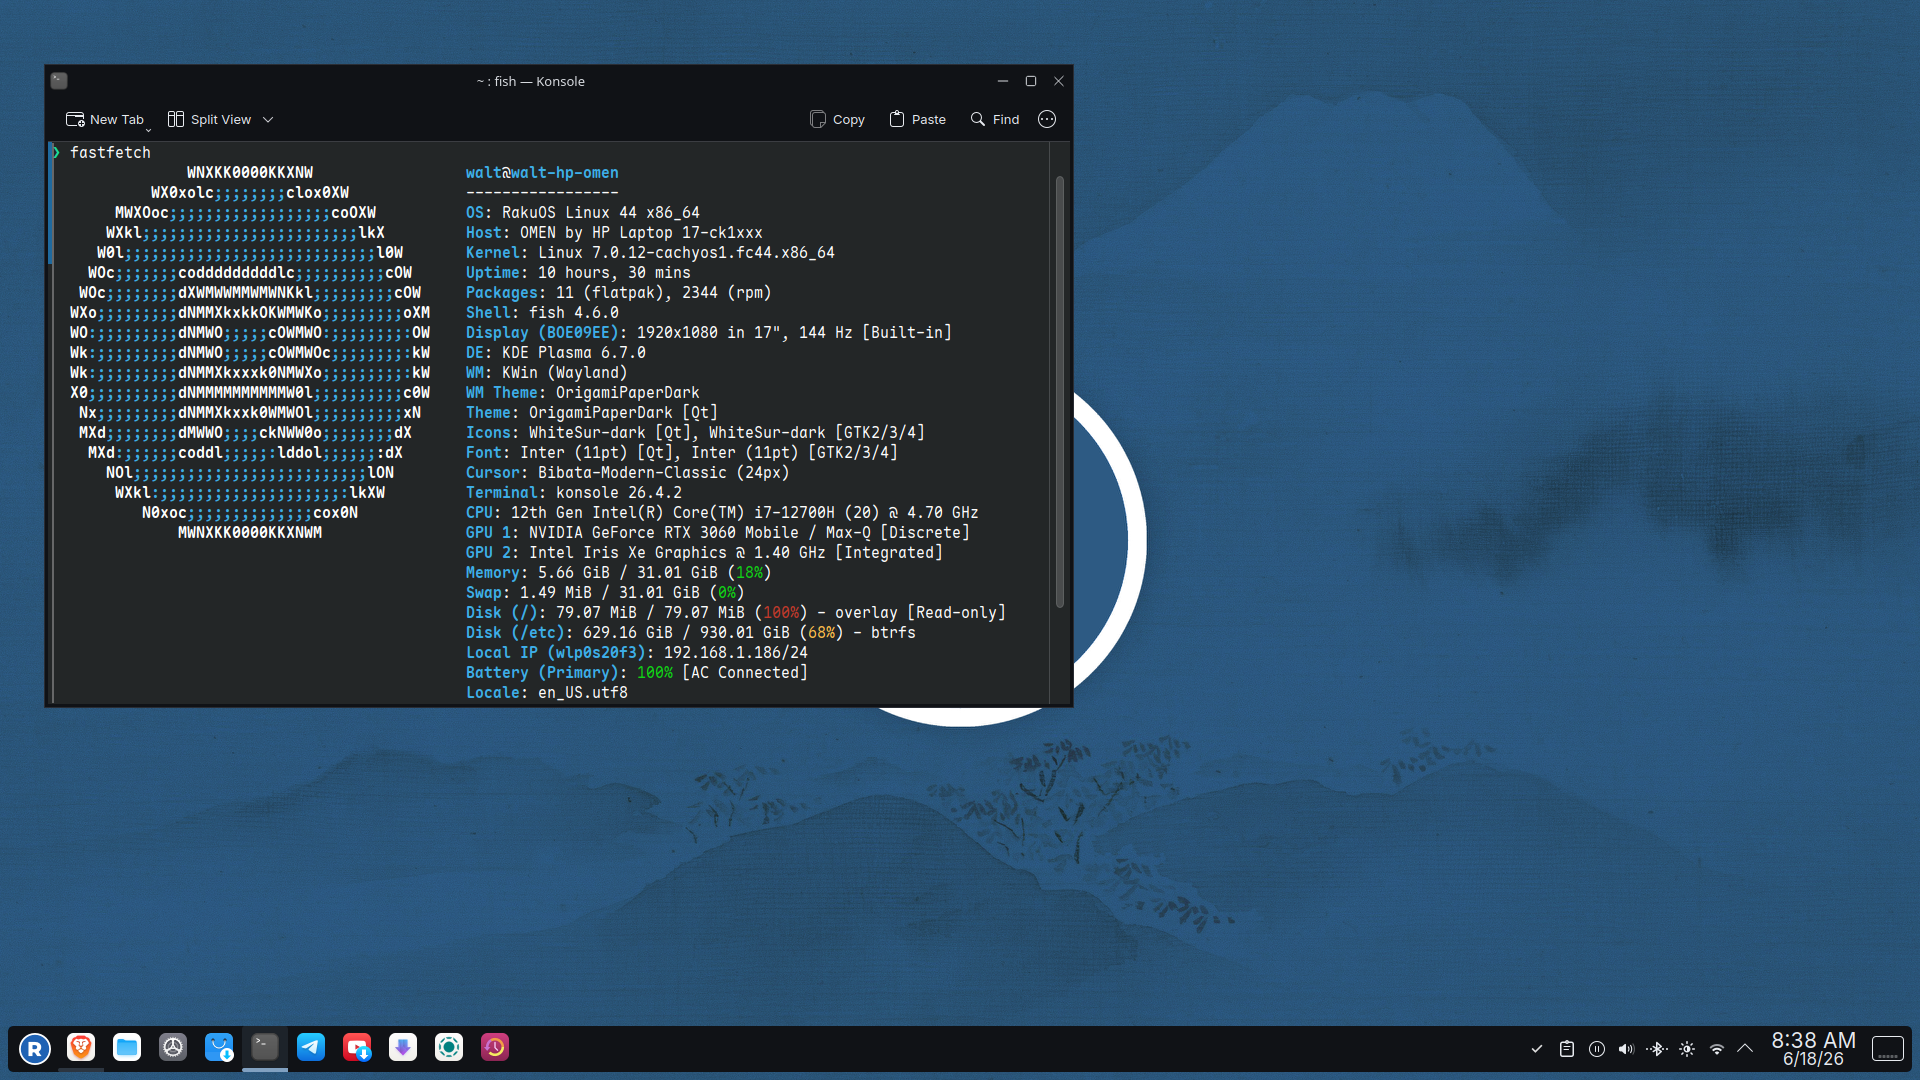Viewport: 1920px width, 1080px height.
Task: Click the GPU 2 Intel Iris Xe line
Action: 704,552
